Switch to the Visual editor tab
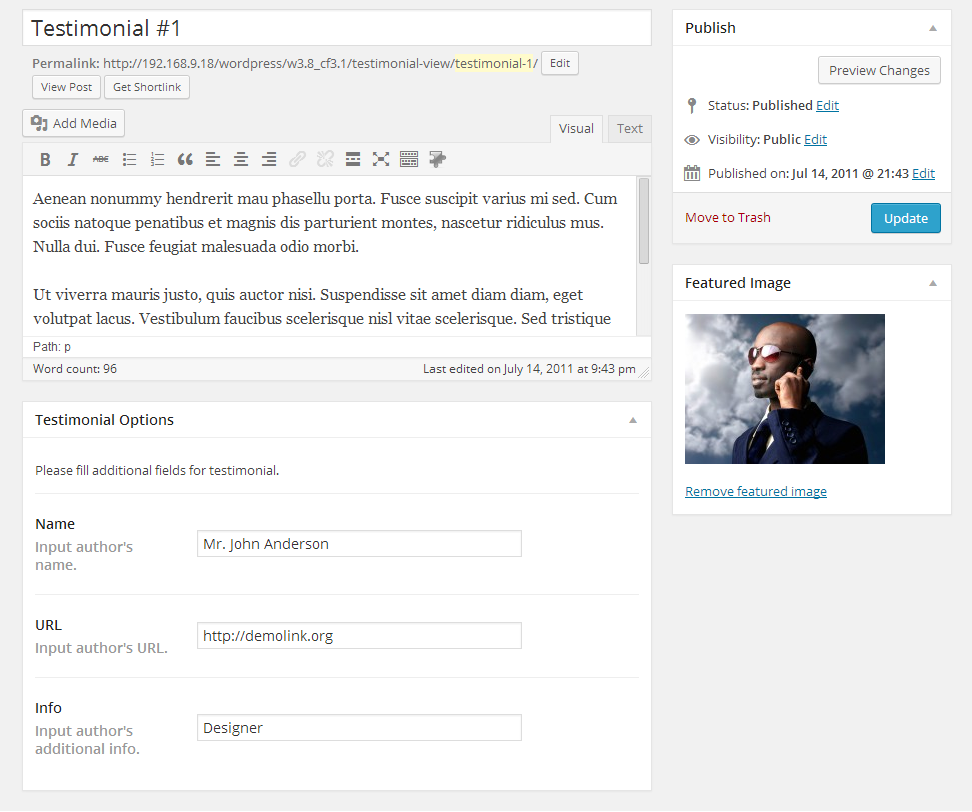Screen dimensions: 972x812 [576, 129]
